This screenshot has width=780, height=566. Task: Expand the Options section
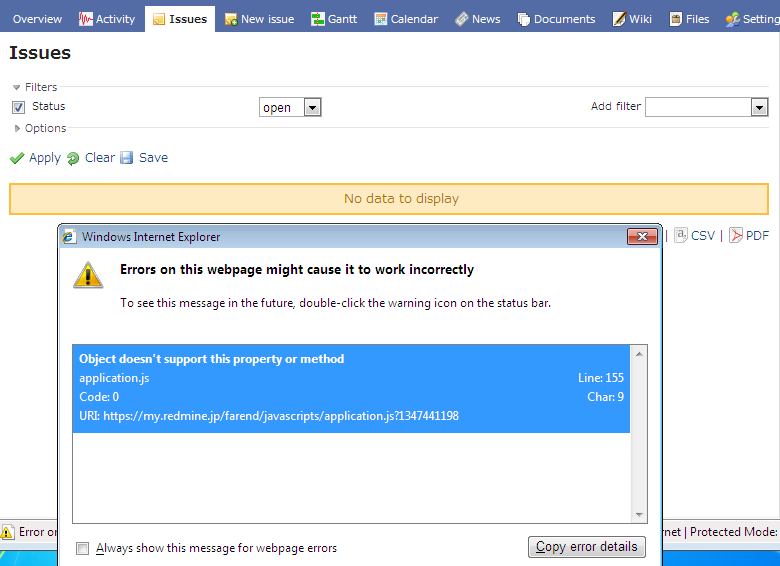pyautogui.click(x=40, y=128)
